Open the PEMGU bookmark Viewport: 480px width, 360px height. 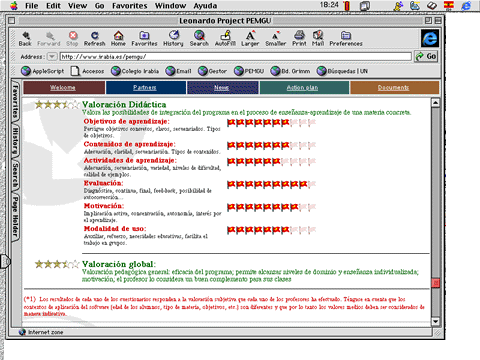click(249, 71)
